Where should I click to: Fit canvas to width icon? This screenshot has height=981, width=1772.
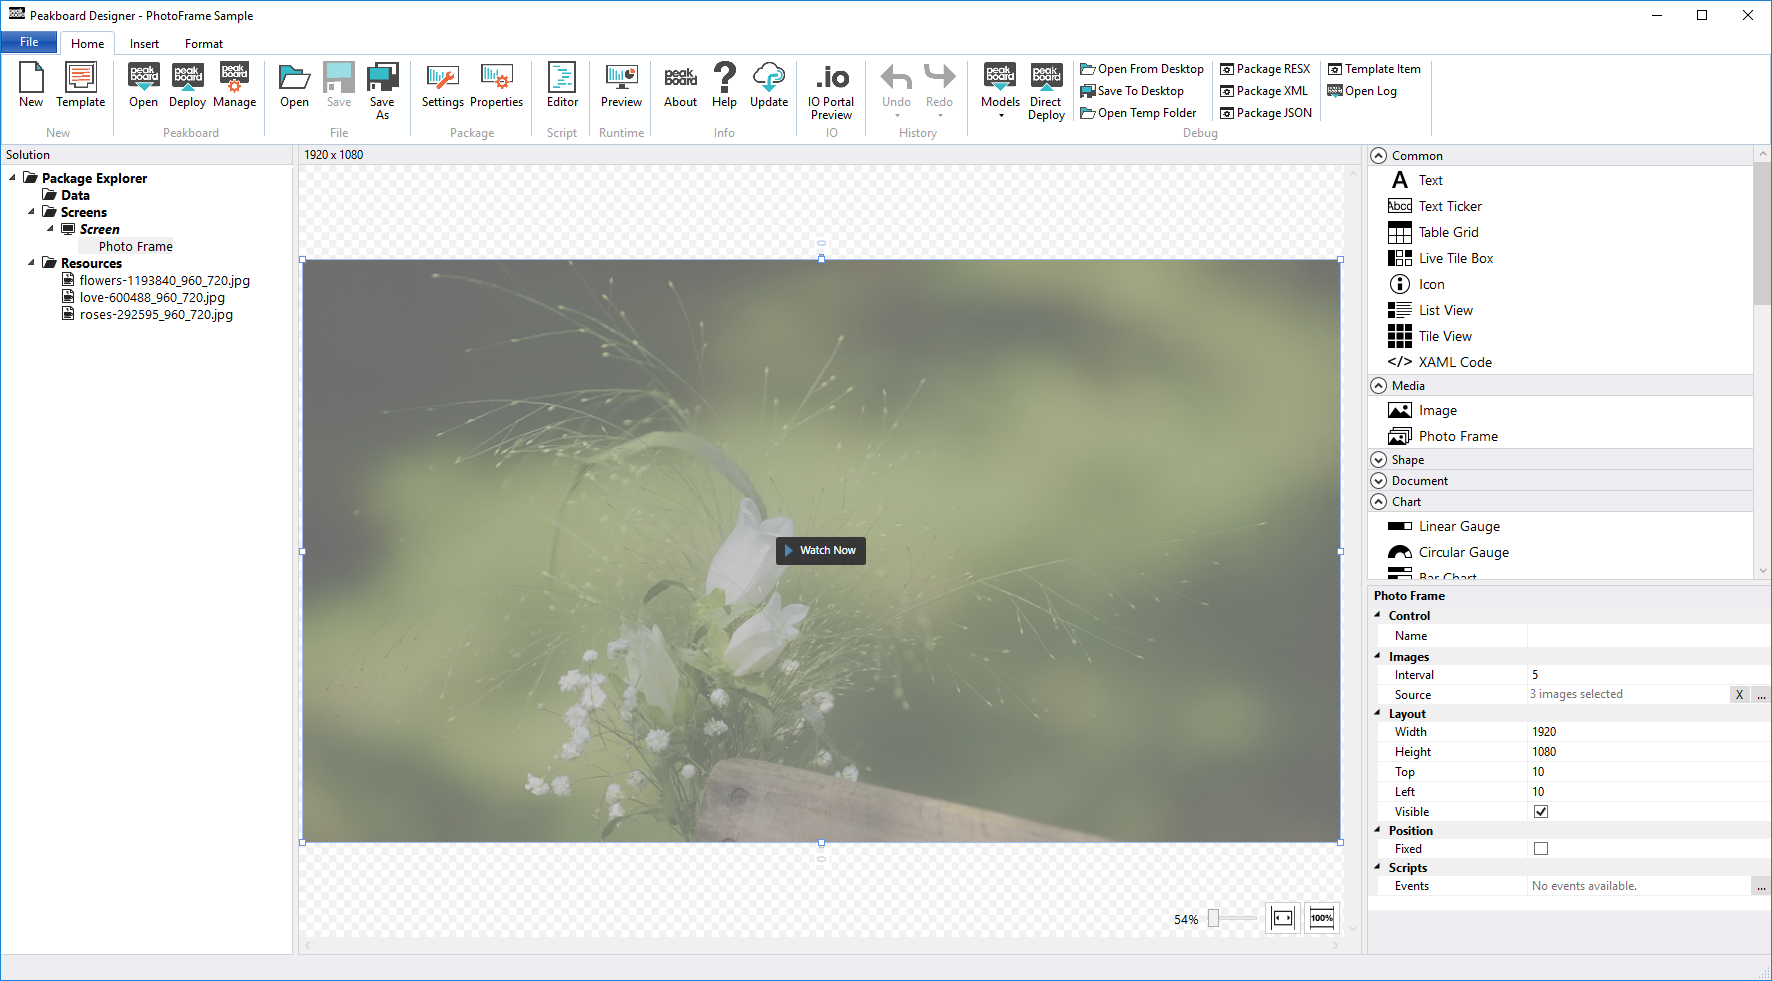point(1282,918)
